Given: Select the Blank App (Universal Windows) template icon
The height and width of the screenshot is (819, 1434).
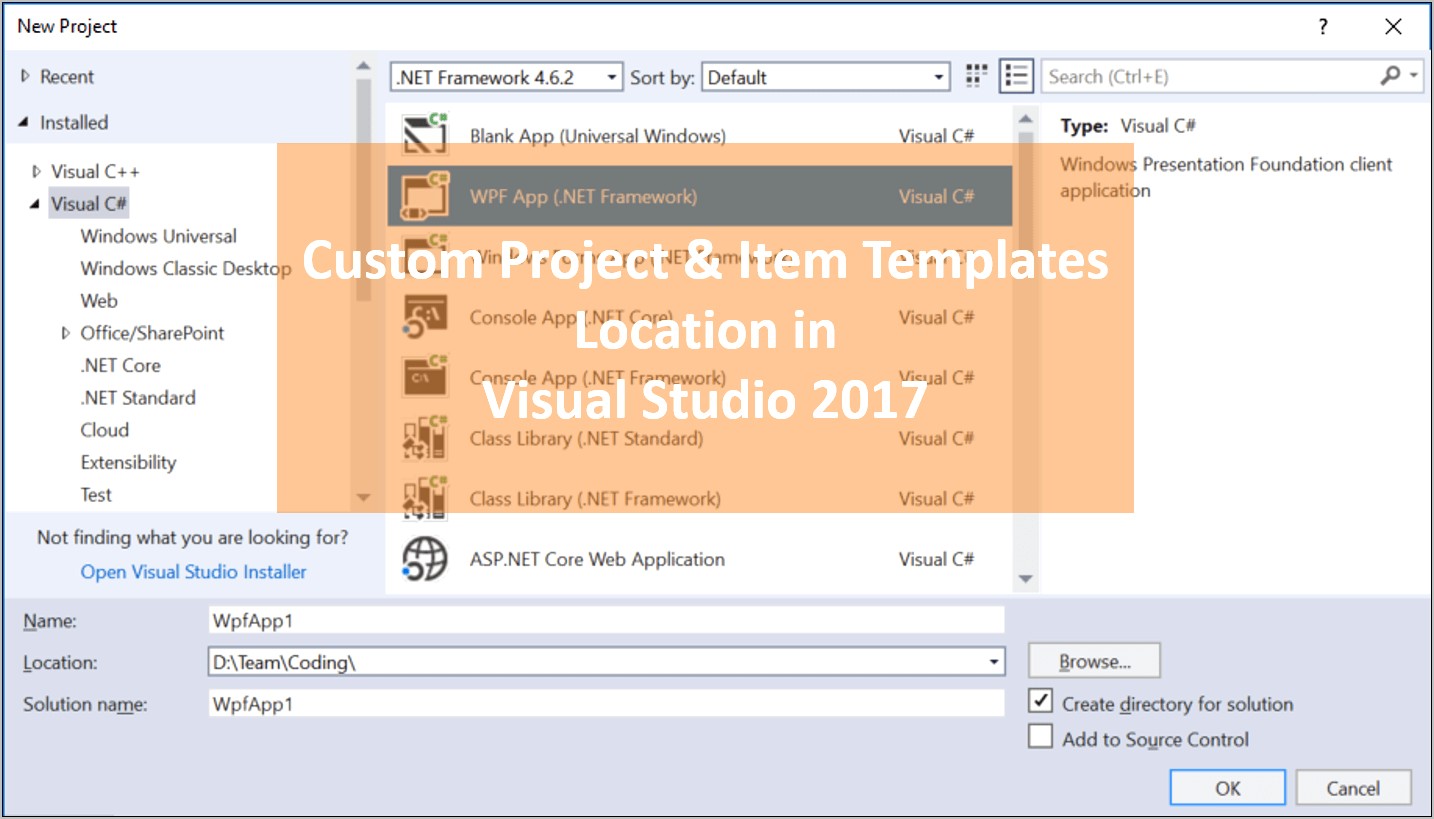Looking at the screenshot, I should pos(425,136).
